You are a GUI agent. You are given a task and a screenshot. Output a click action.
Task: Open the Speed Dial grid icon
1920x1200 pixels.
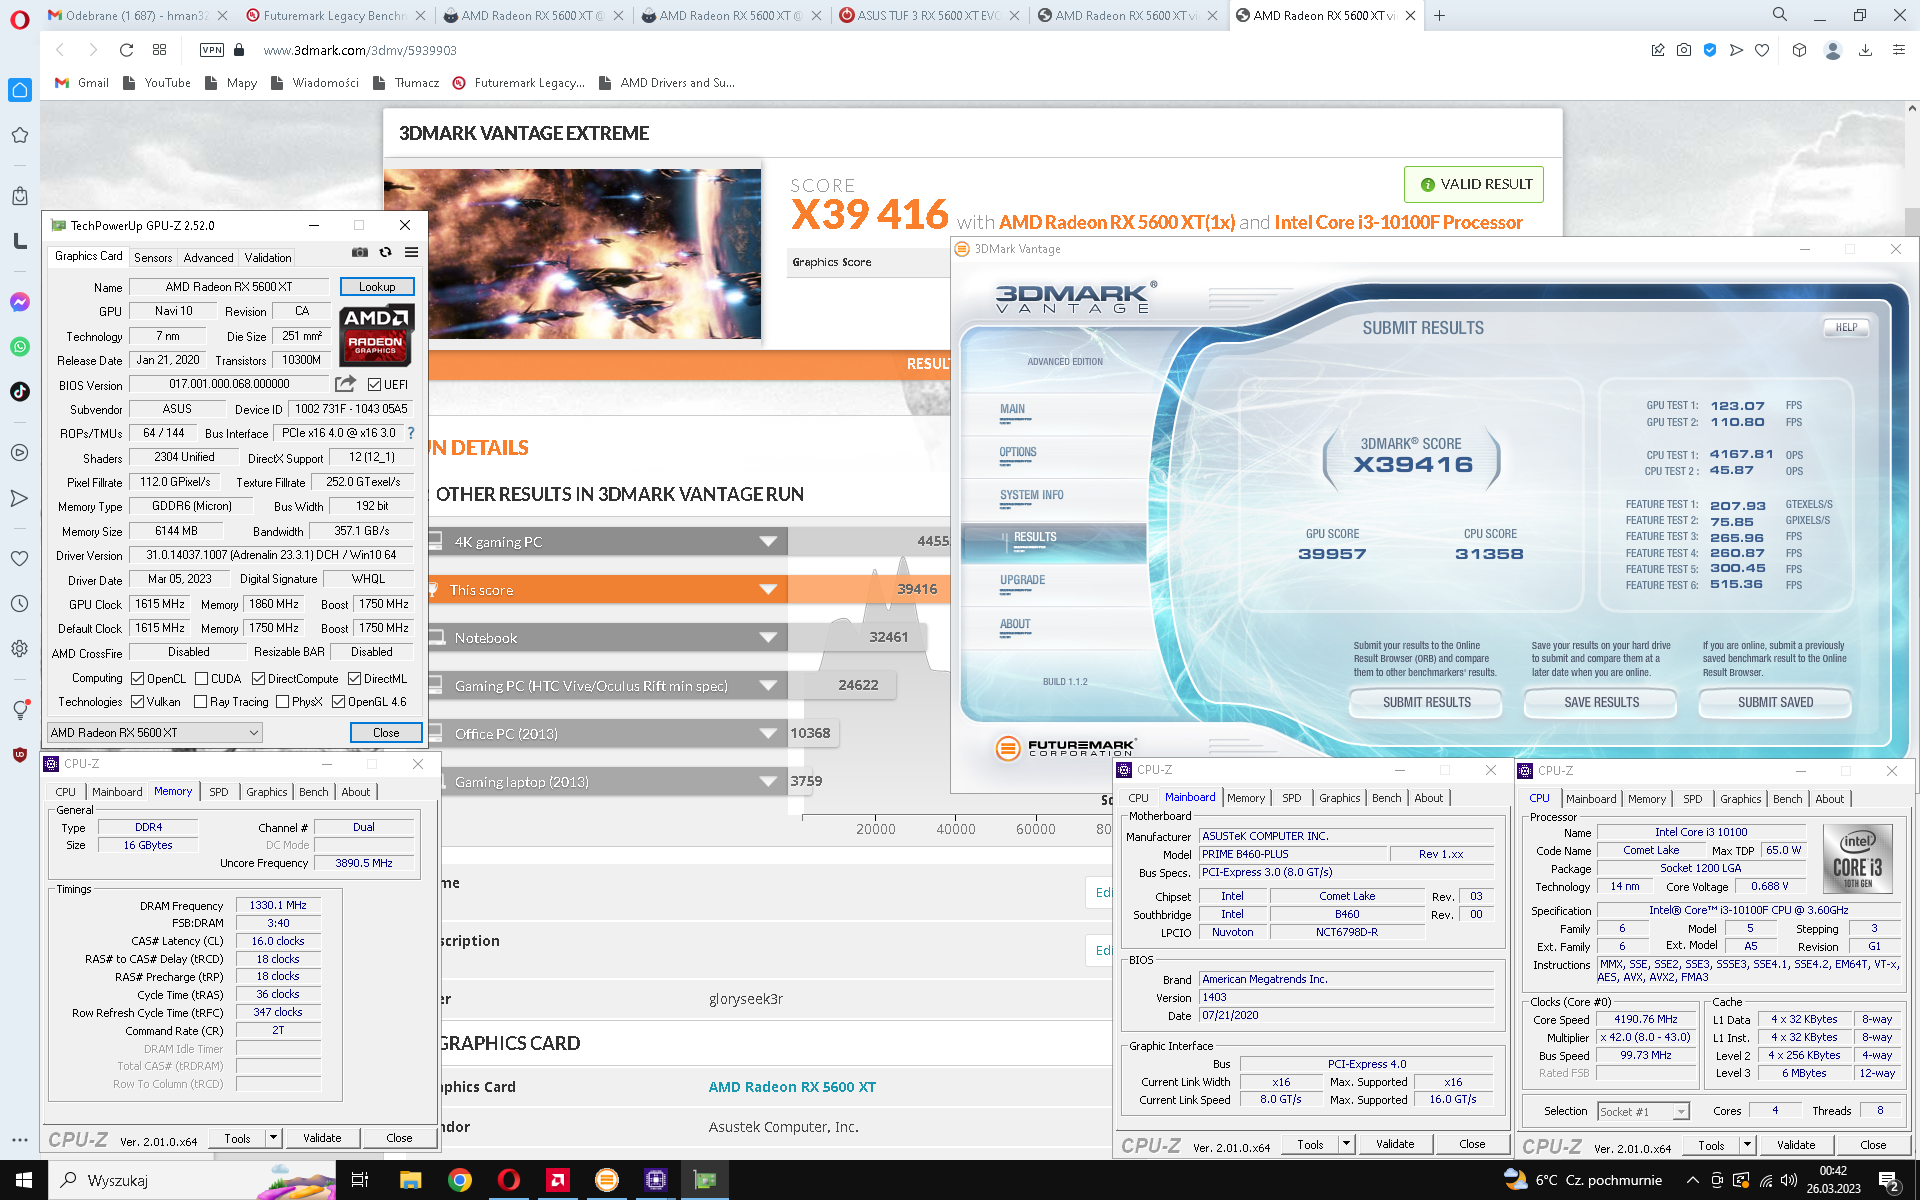159,50
